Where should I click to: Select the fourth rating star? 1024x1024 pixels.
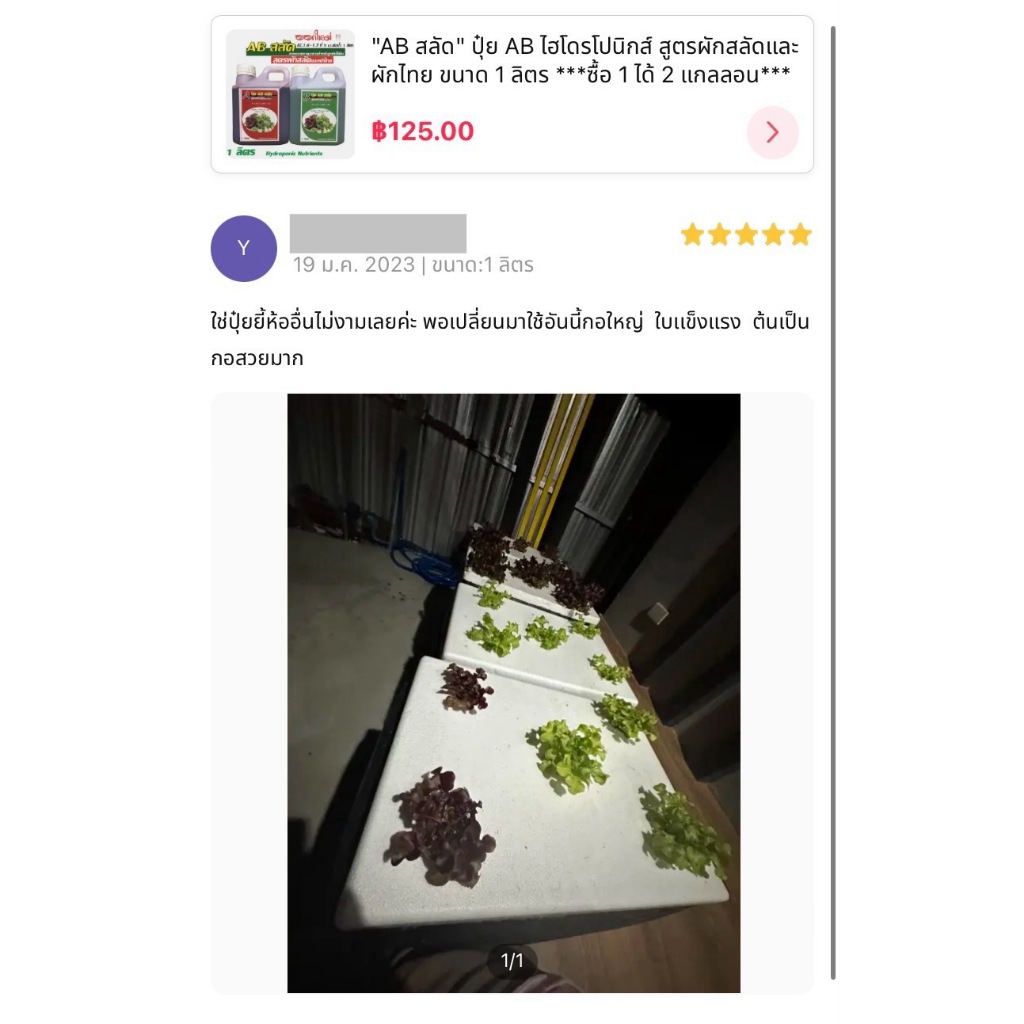pos(773,234)
